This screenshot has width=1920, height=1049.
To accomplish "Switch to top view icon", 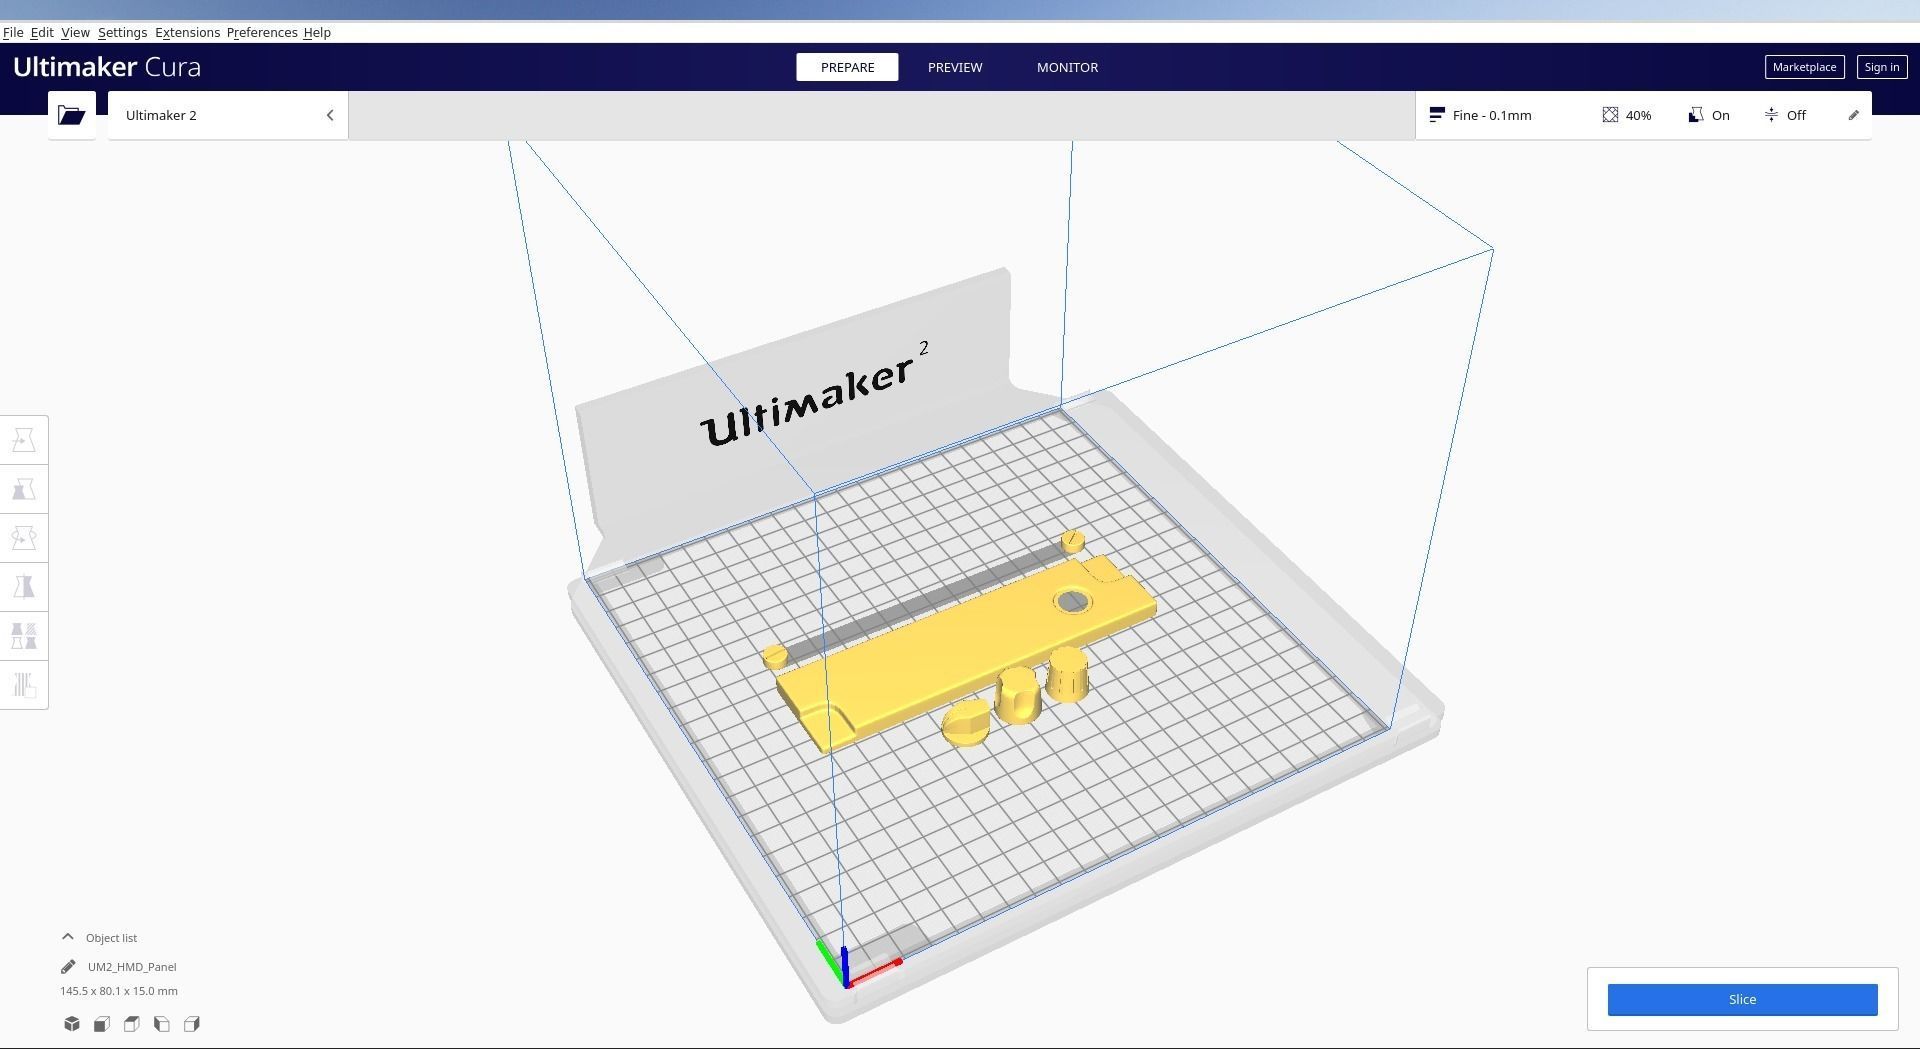I will [x=132, y=1024].
